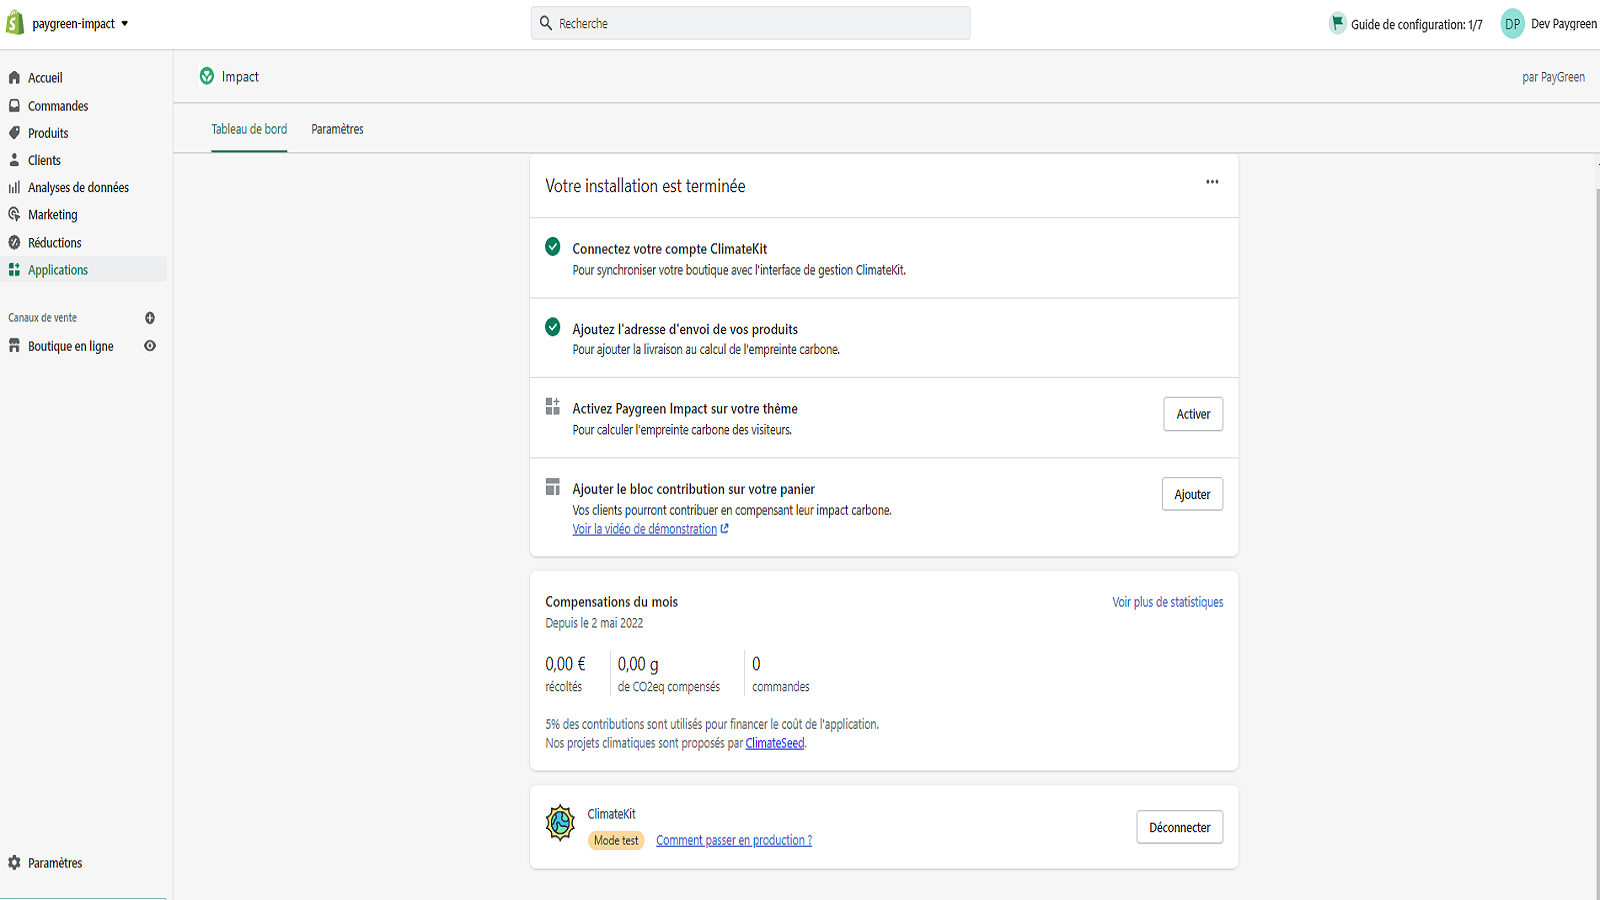Click the shipping address step checkmark
Viewport: 1600px width, 900px height.
tap(553, 327)
